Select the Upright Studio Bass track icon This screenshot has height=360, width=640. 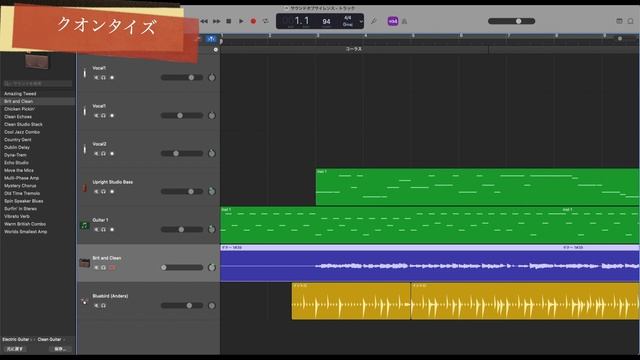84,188
